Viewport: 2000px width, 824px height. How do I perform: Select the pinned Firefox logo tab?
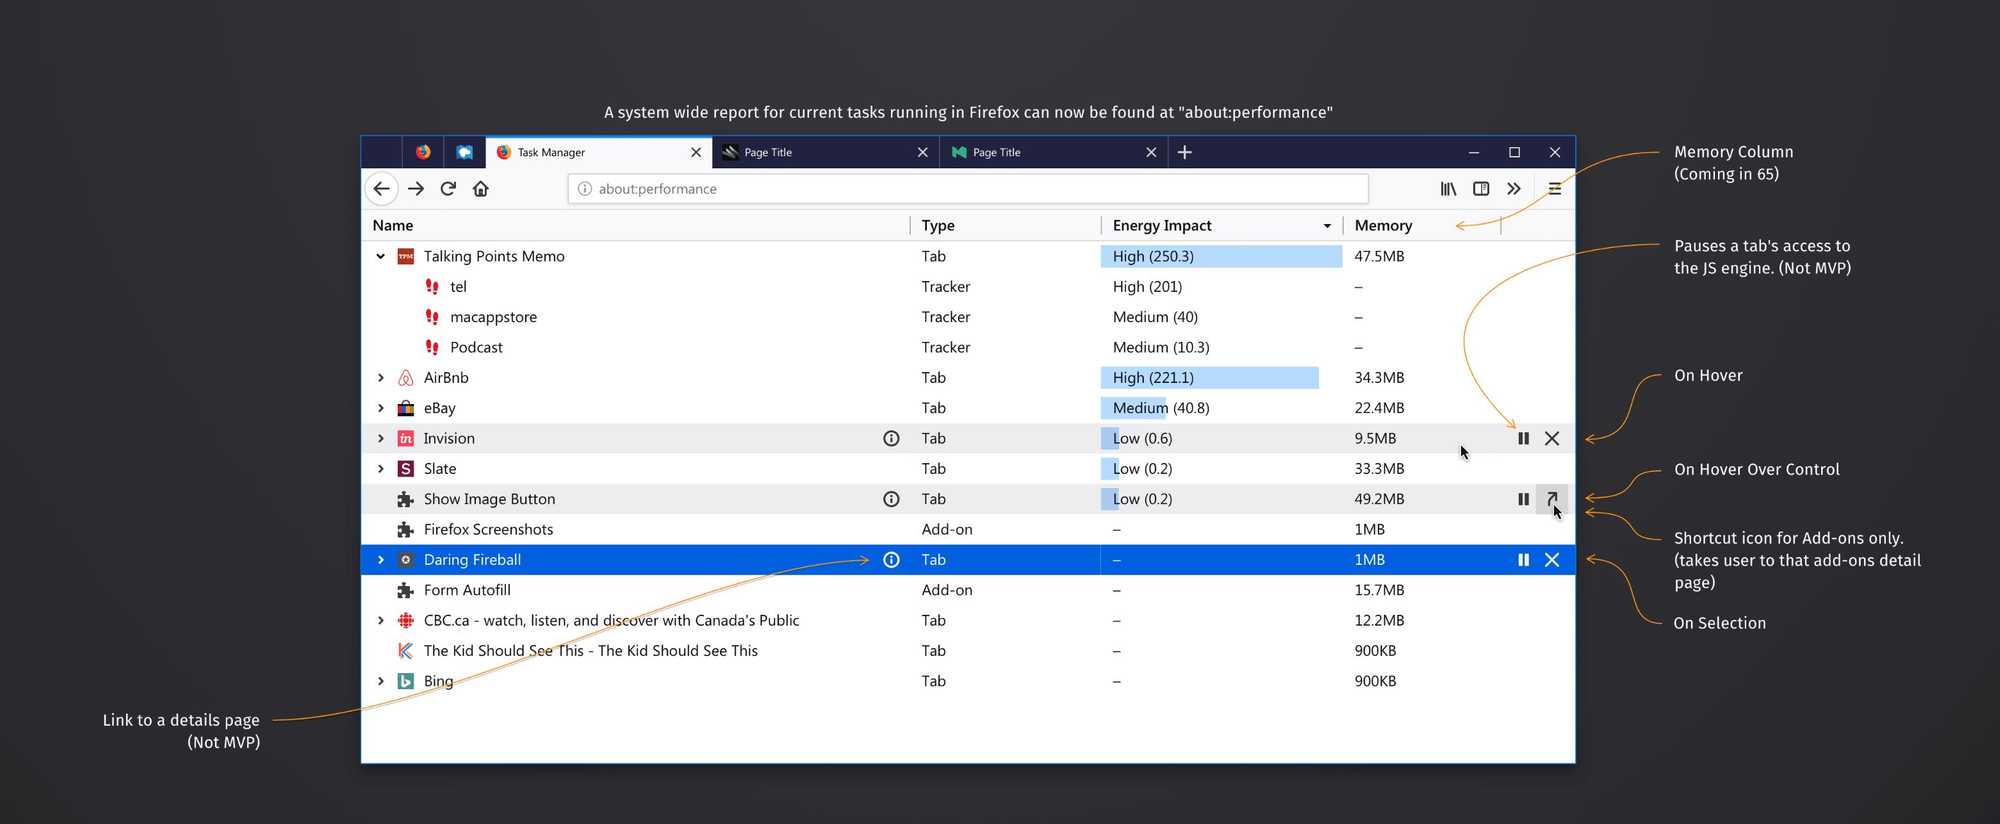[423, 152]
